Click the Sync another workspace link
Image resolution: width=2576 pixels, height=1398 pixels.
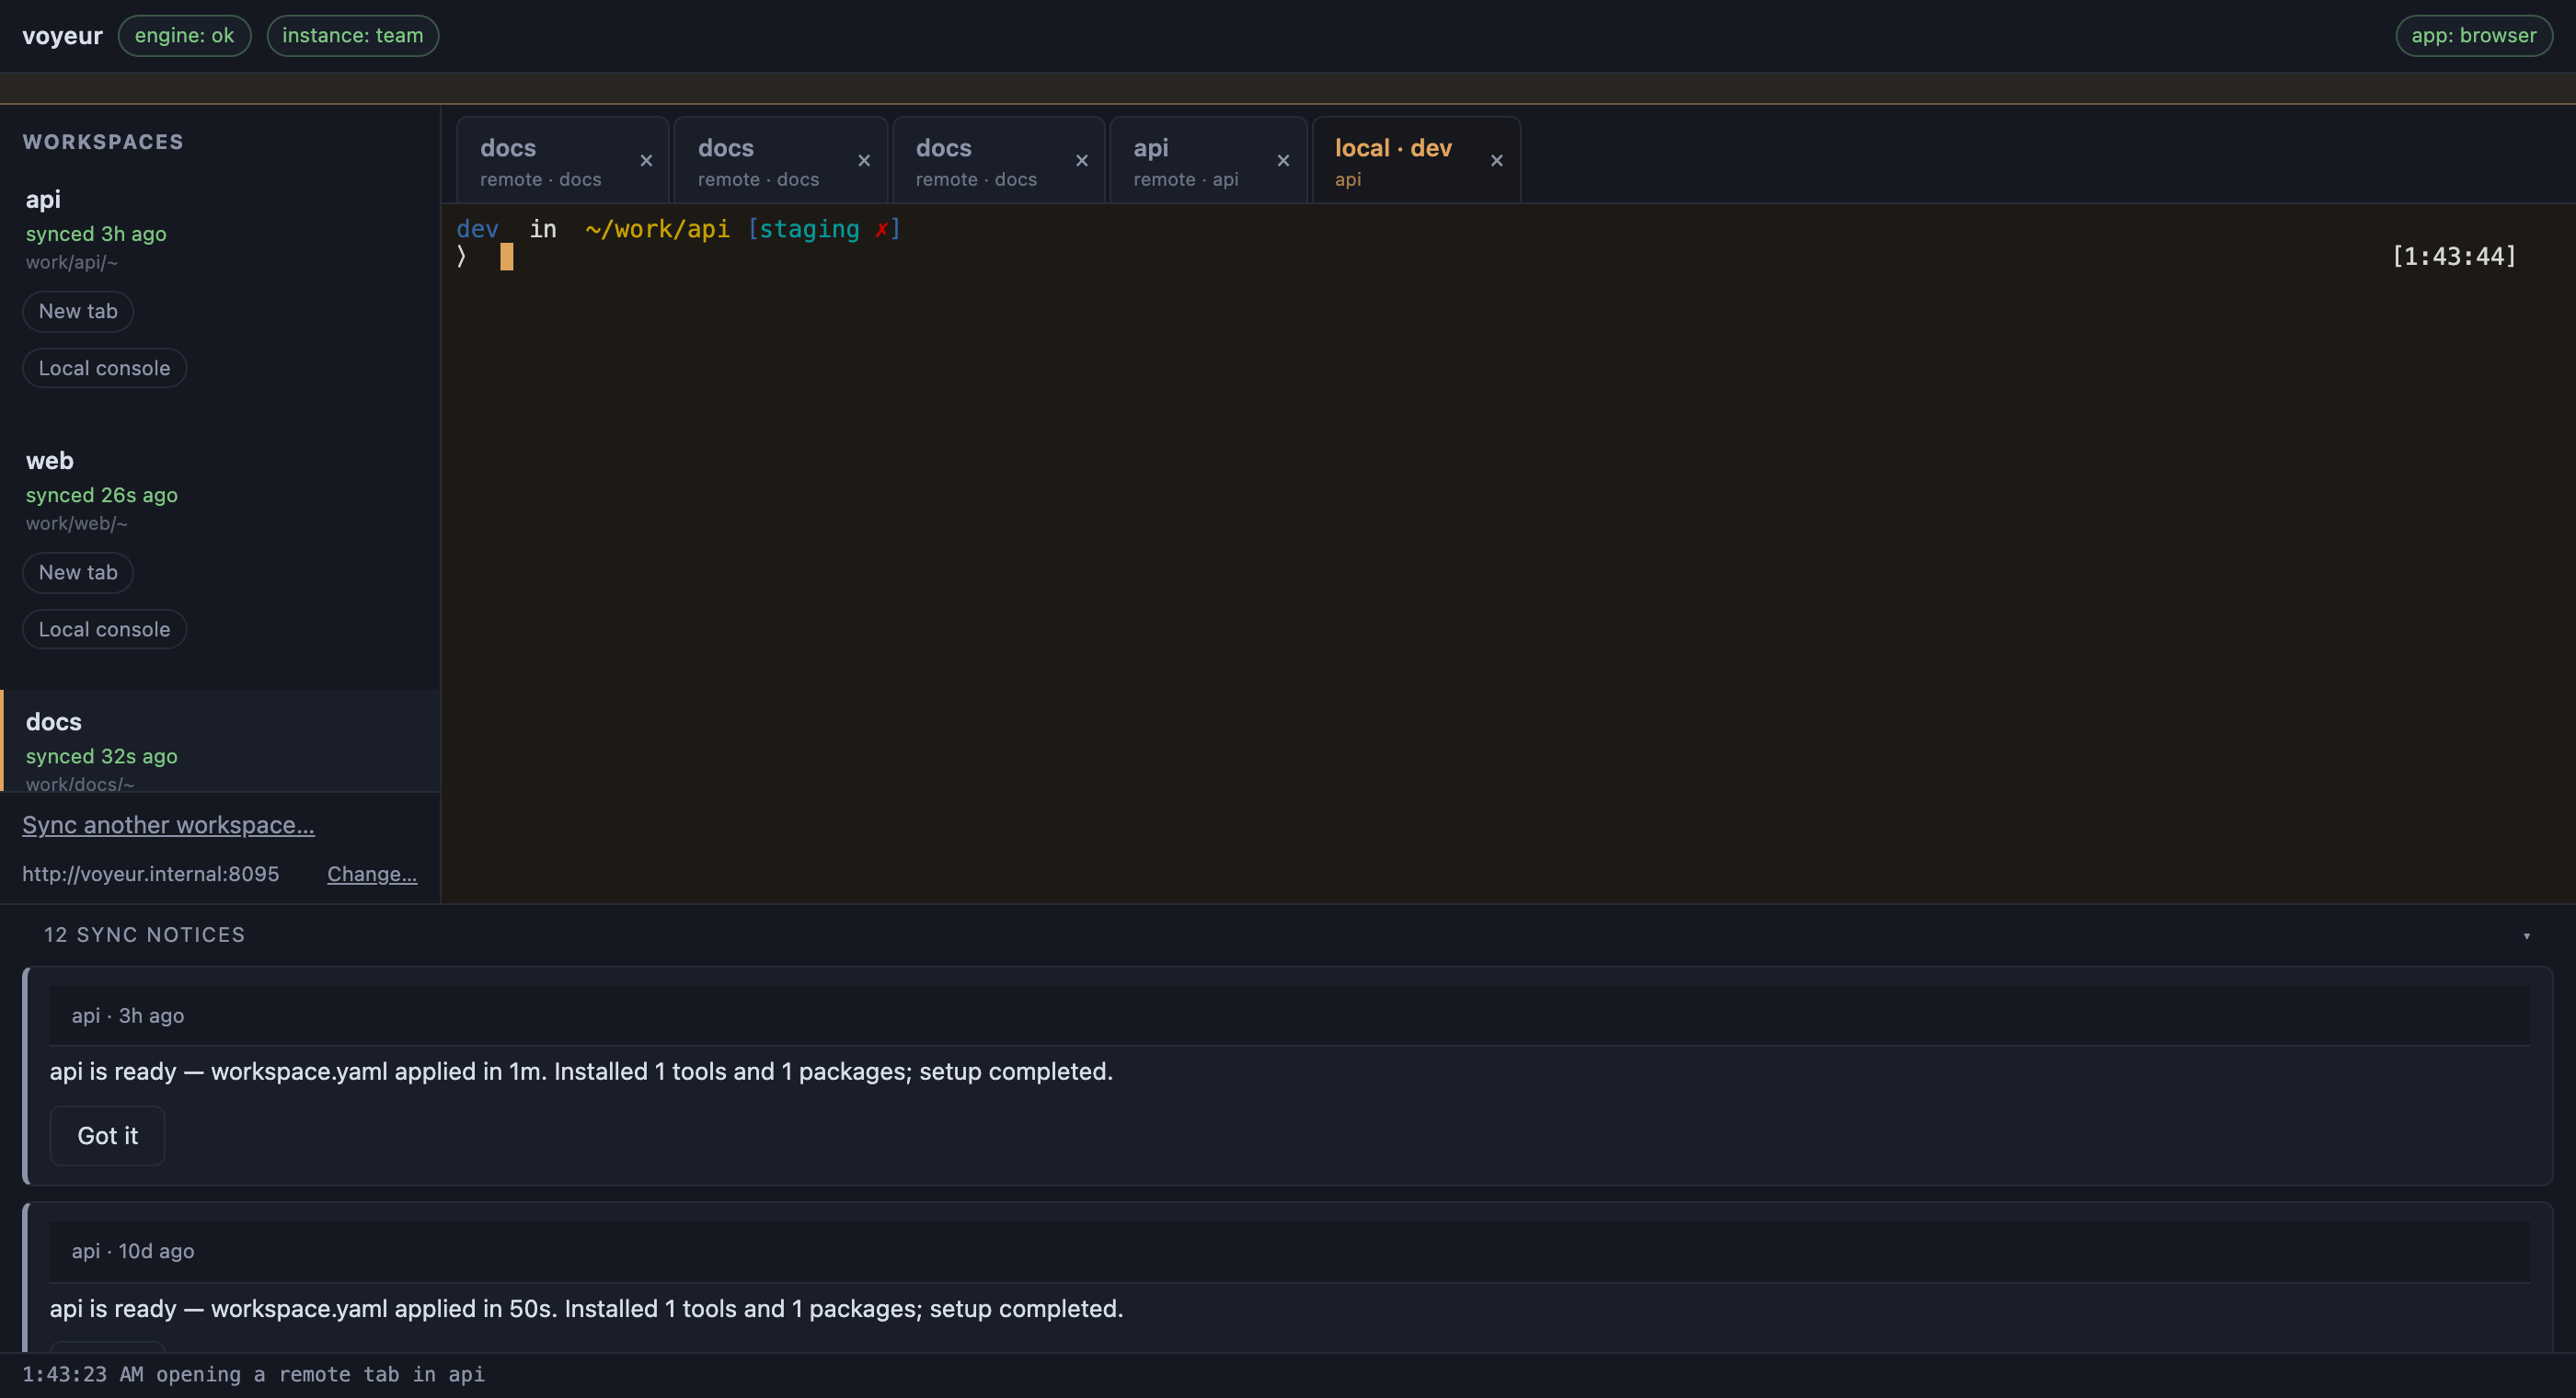[168, 825]
